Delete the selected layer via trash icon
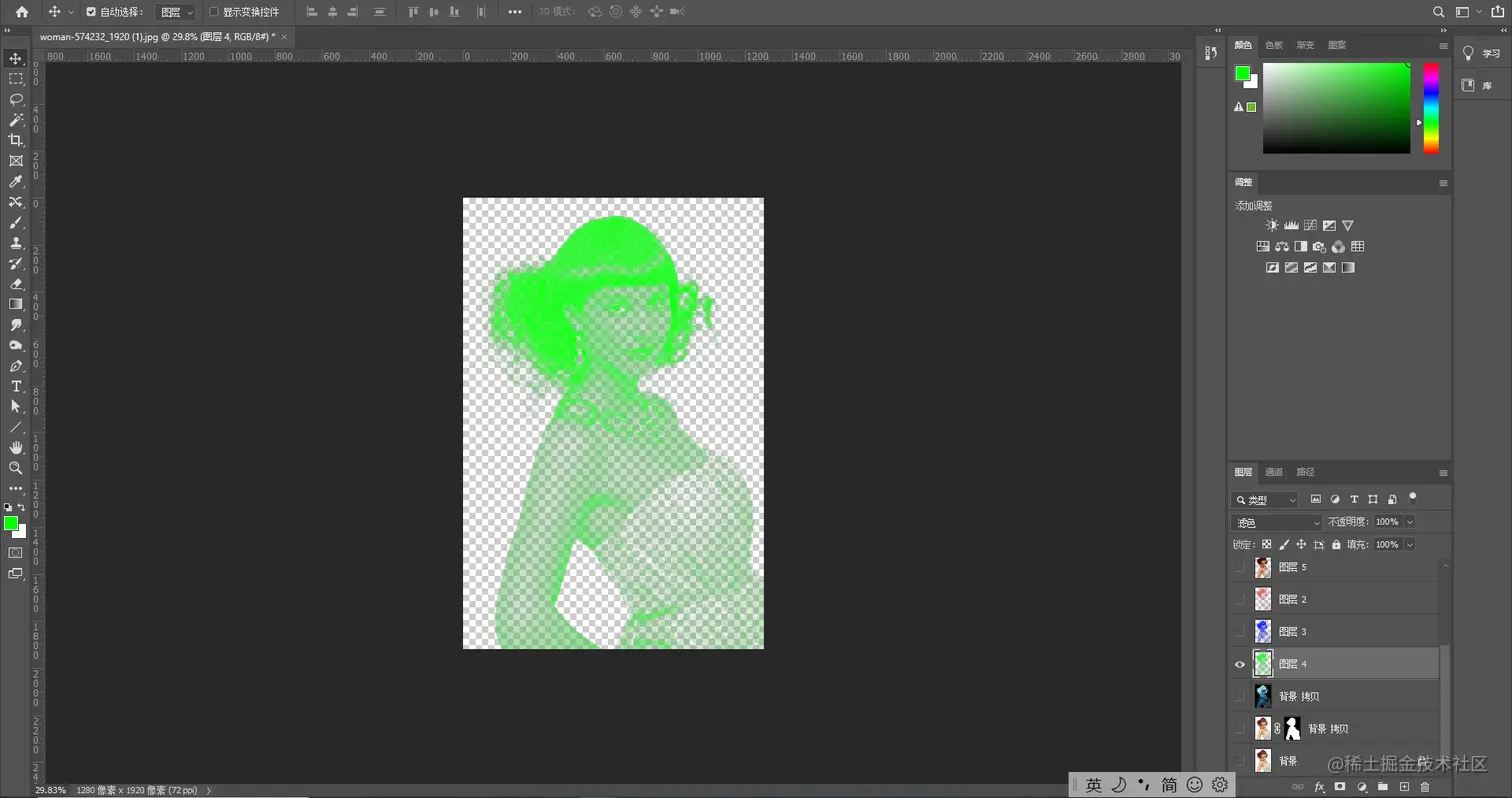This screenshot has width=1512, height=798. [1425, 787]
